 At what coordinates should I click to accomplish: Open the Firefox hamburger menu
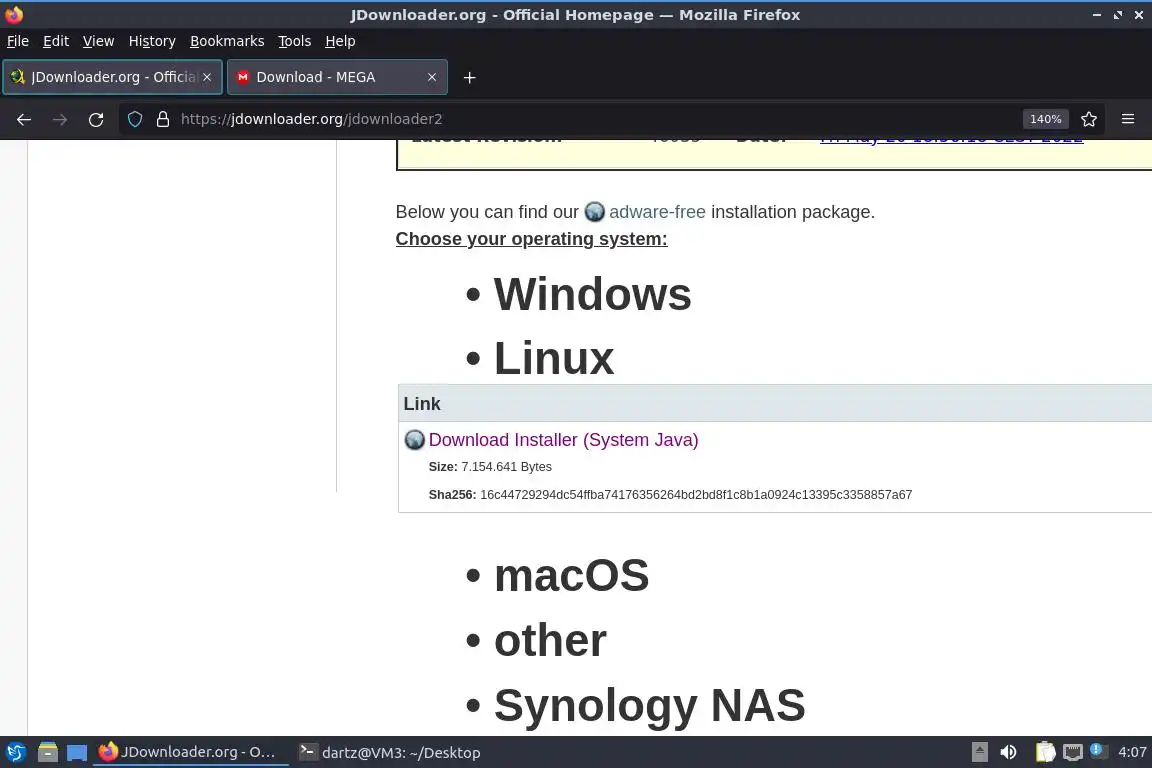[1128, 119]
